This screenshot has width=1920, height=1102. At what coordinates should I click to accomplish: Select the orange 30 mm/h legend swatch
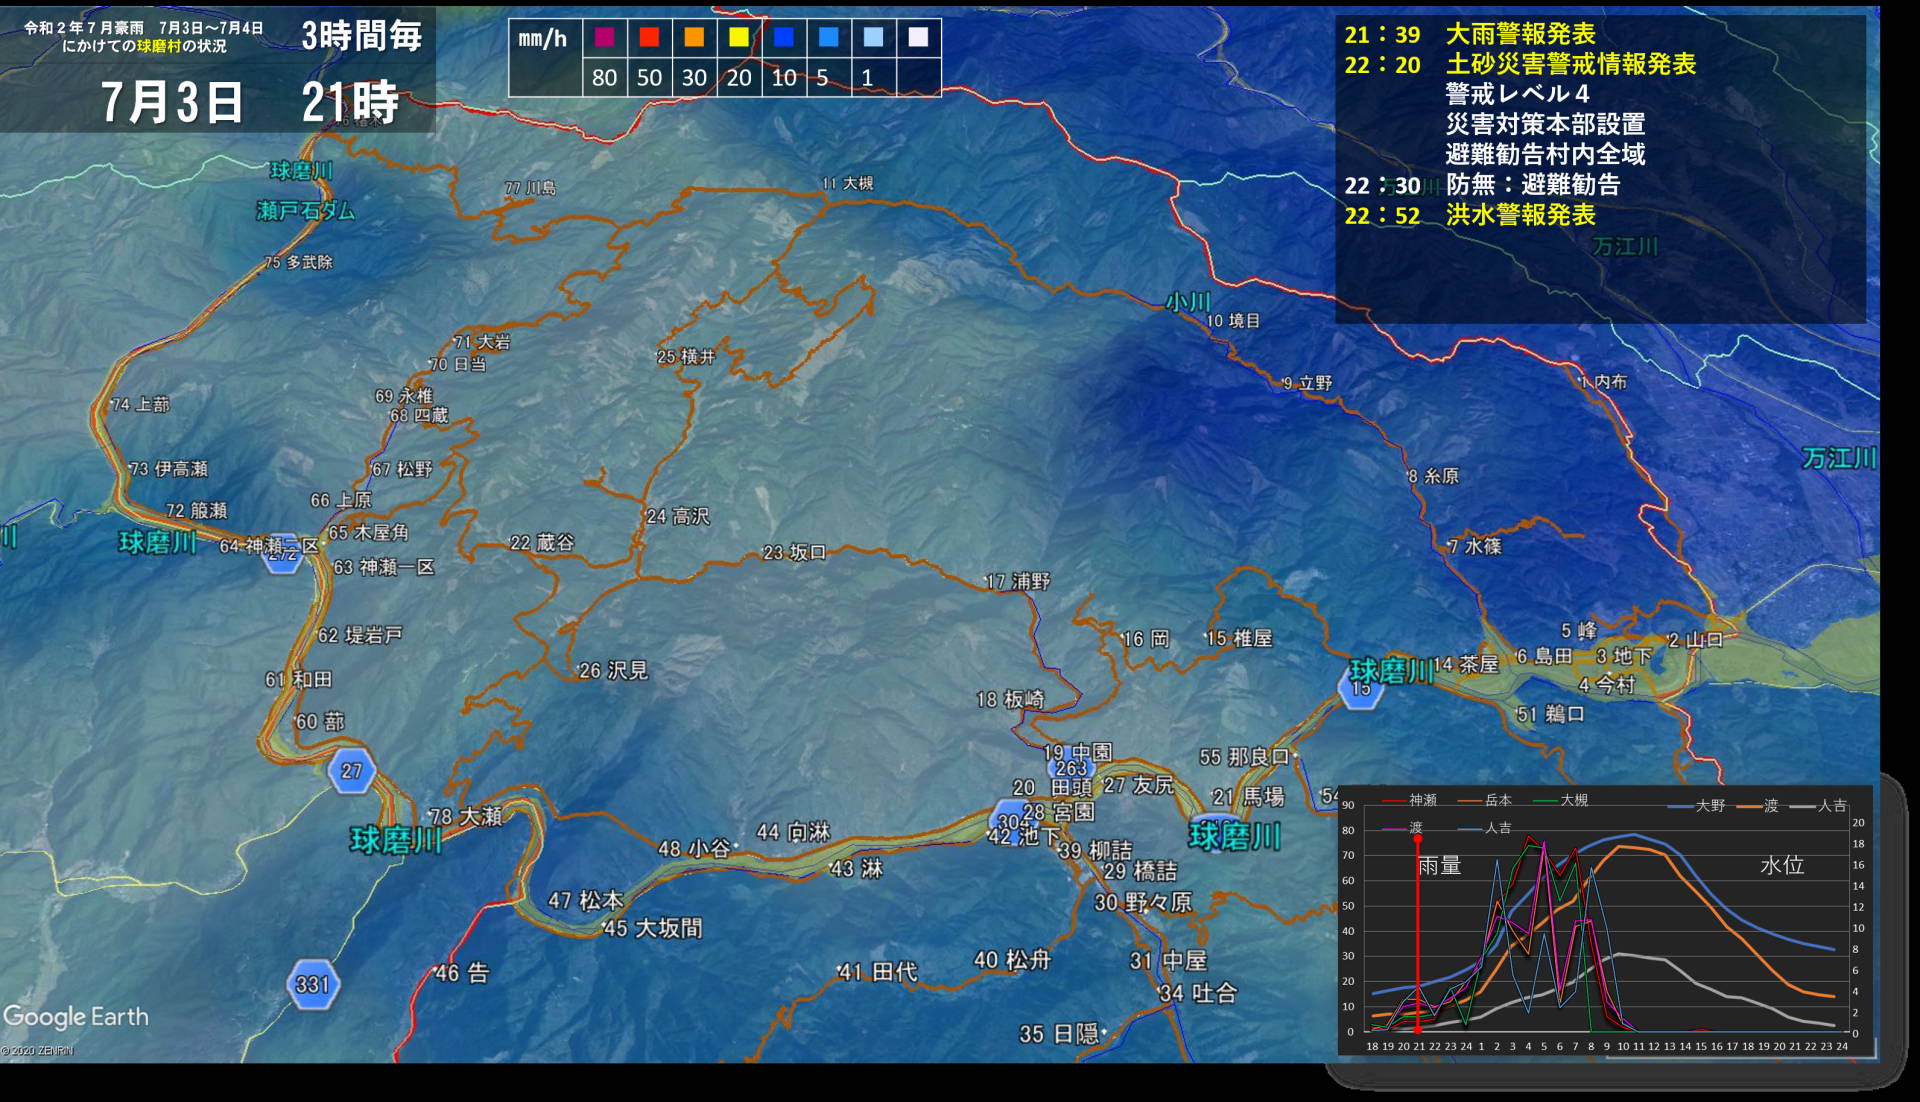[x=694, y=37]
